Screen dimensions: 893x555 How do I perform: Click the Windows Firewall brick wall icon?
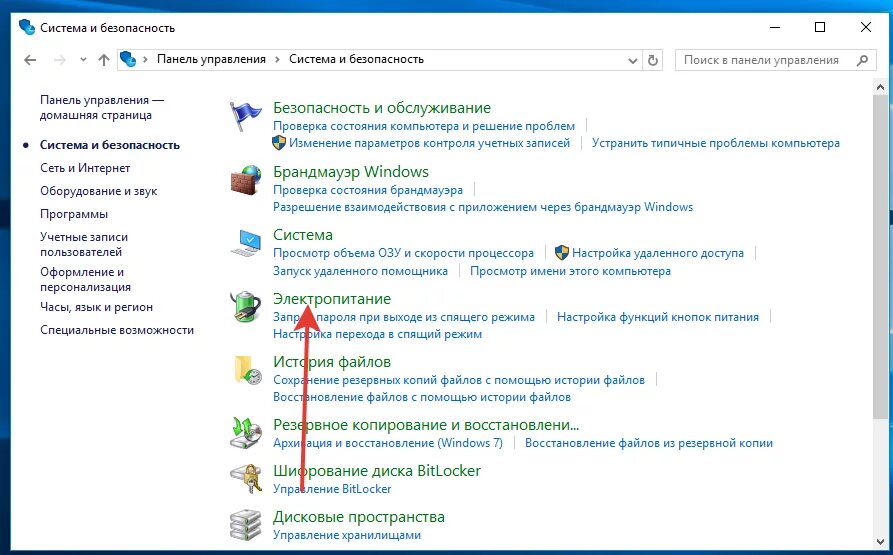coord(245,180)
